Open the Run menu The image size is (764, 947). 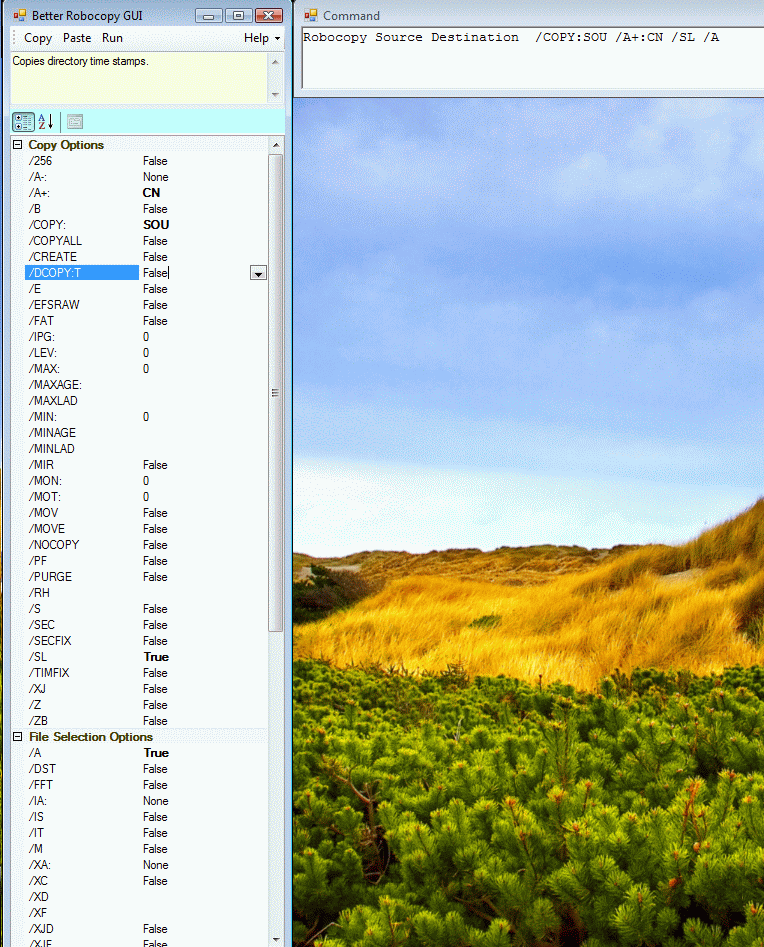pos(112,38)
